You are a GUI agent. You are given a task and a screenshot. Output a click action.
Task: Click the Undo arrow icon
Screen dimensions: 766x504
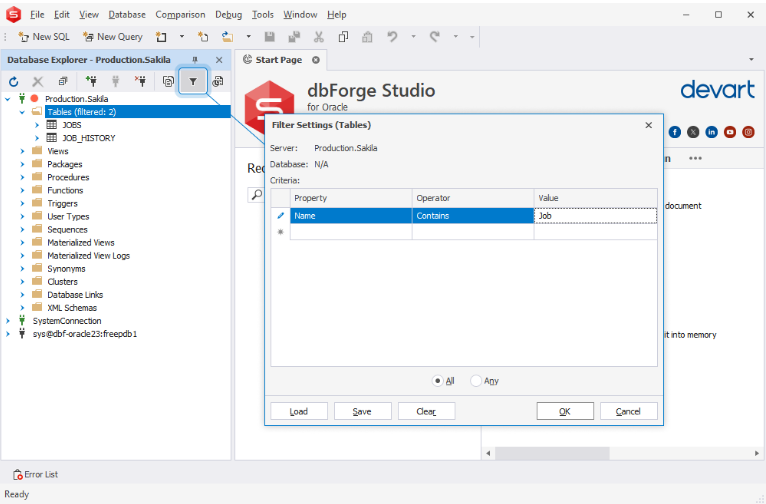pos(392,37)
